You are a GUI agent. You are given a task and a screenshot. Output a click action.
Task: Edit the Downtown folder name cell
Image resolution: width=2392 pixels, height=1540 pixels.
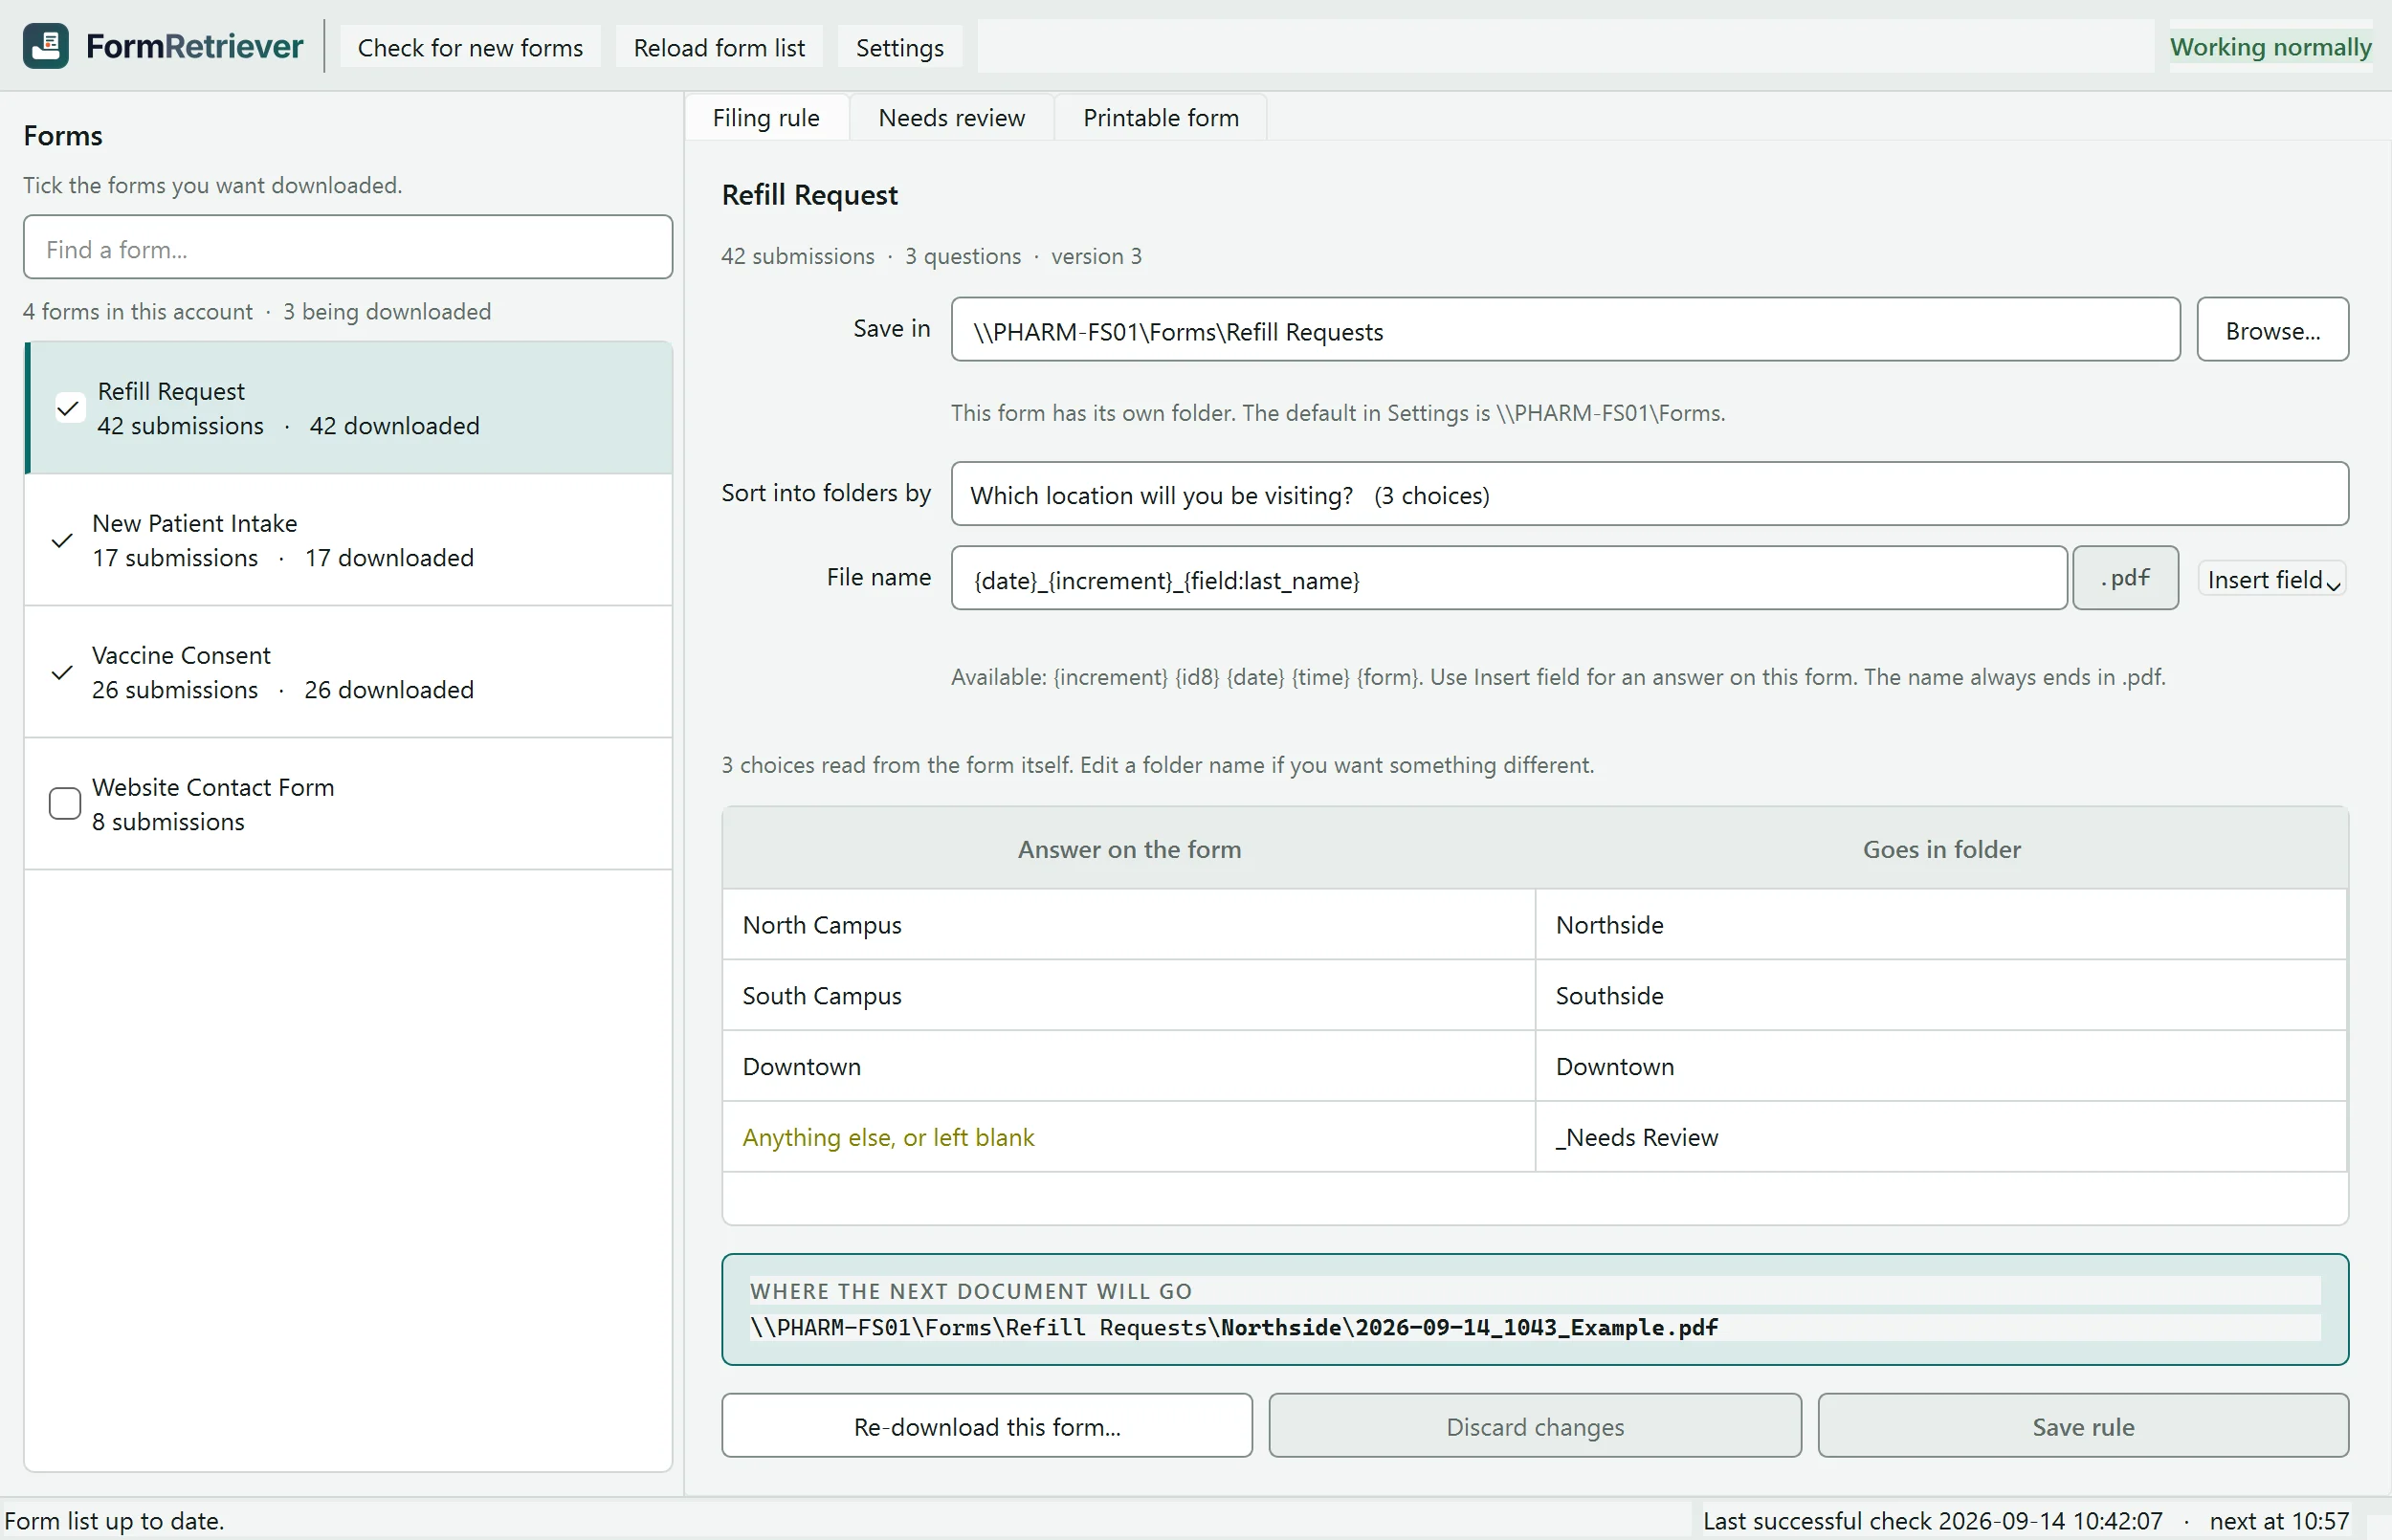click(x=1940, y=1066)
